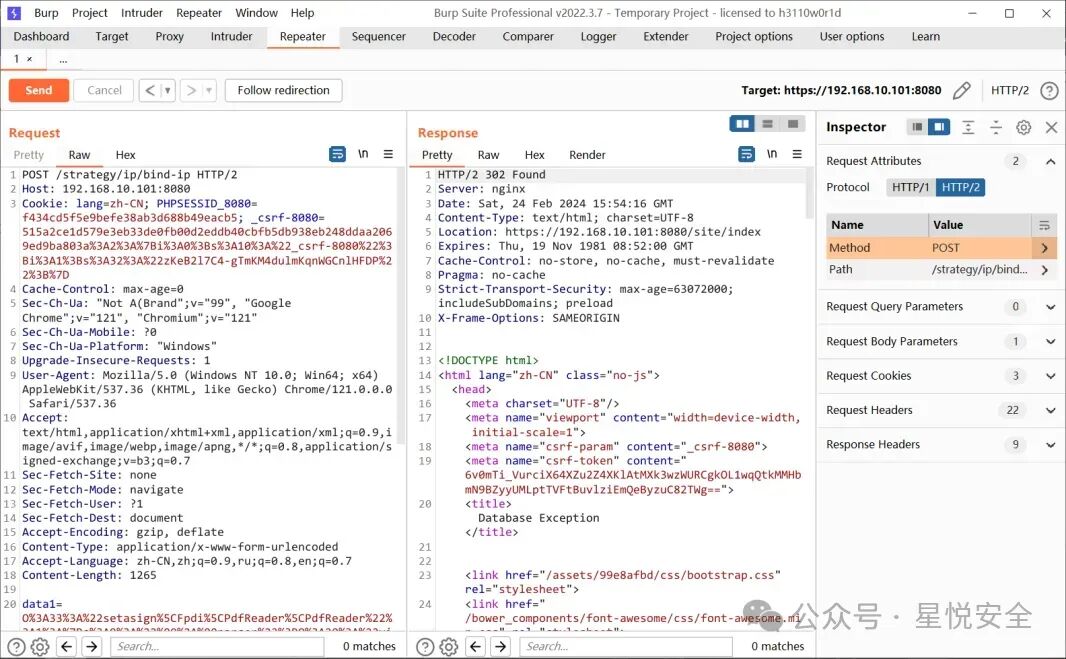Close the Inspector panel
This screenshot has height=659, width=1066.
[x=1051, y=127]
